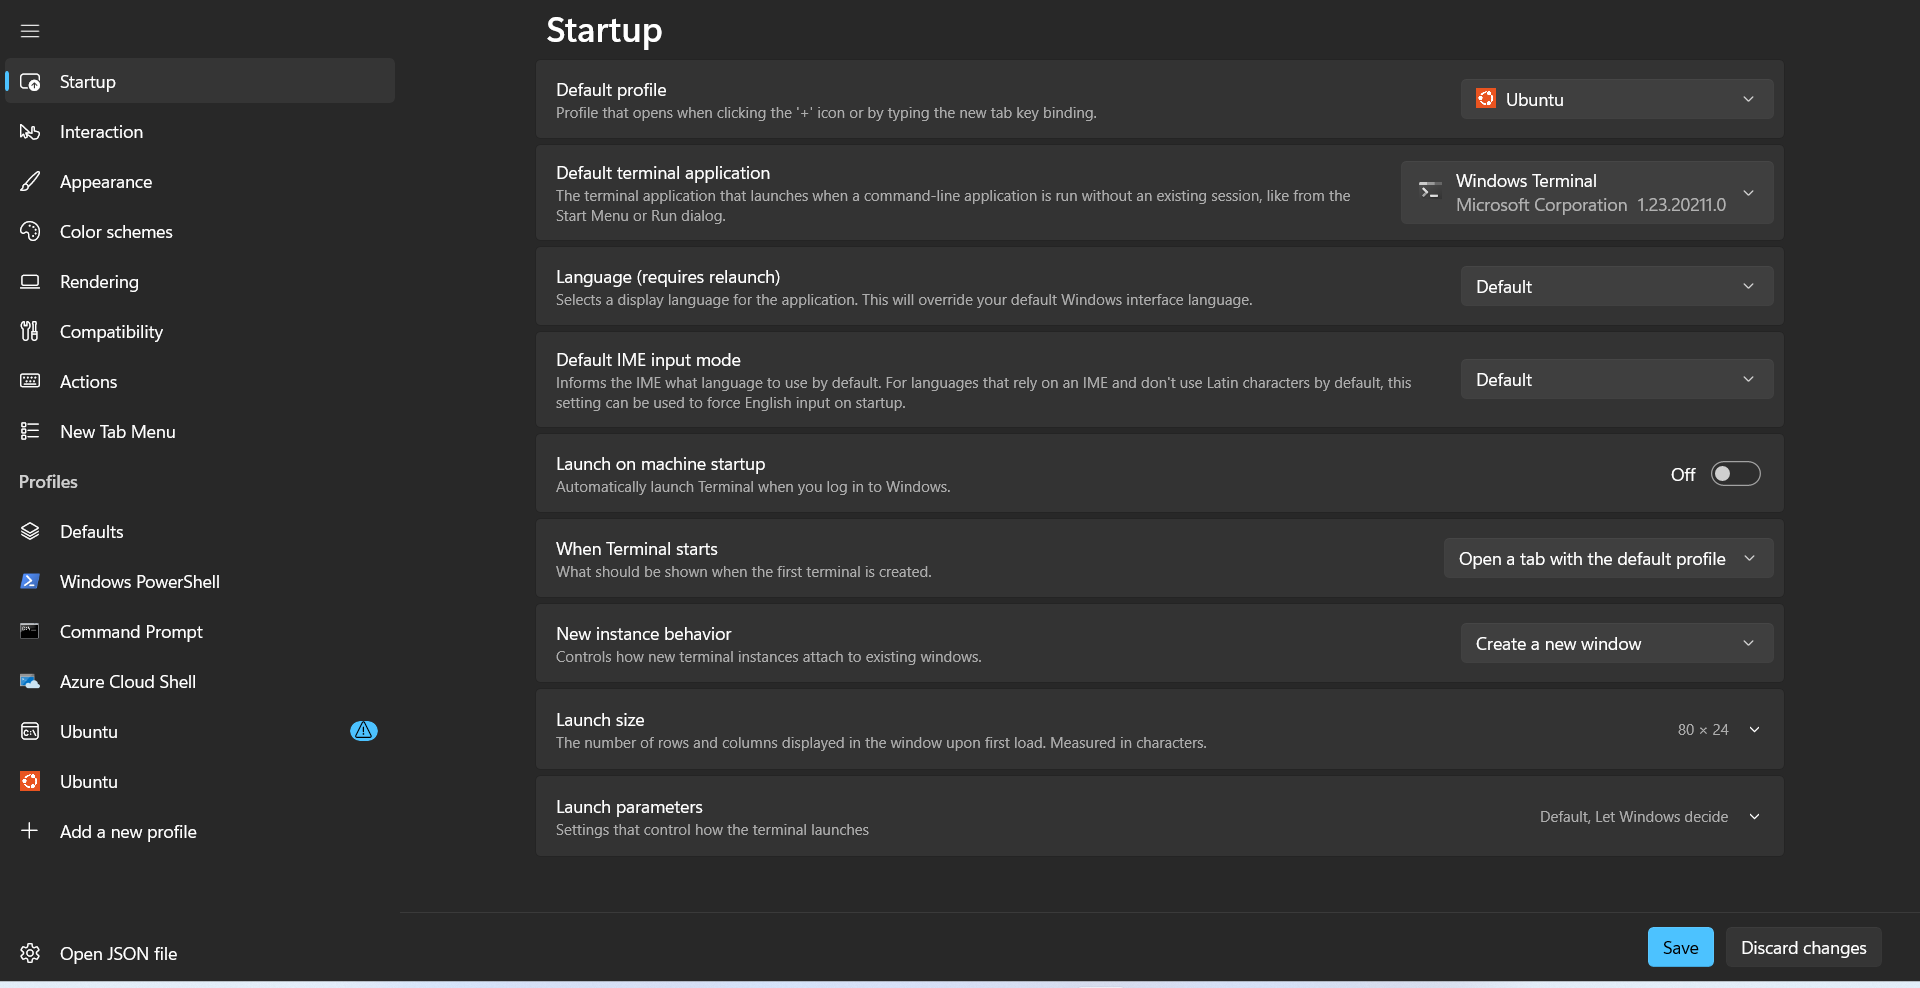Click the Compatibility icon in sidebar
The image size is (1920, 988).
click(30, 332)
